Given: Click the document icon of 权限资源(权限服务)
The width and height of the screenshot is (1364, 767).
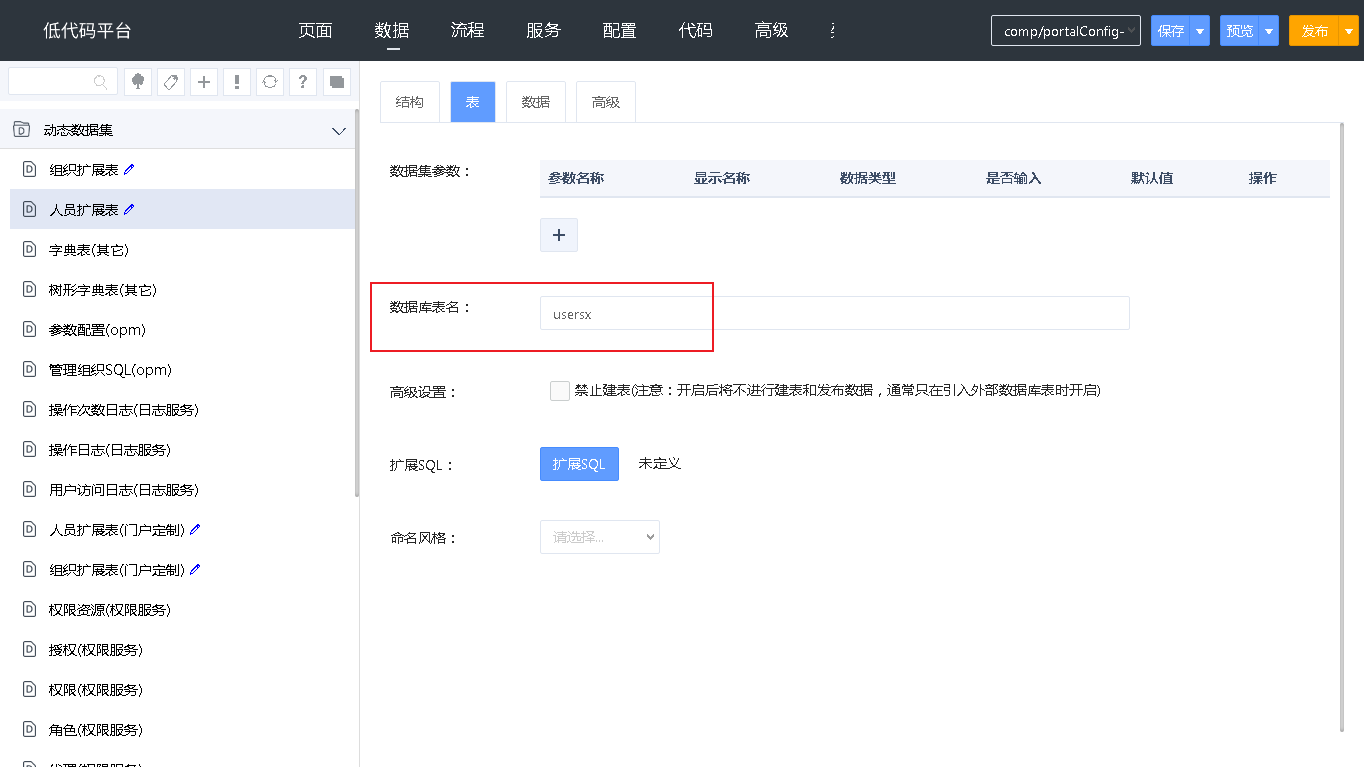Looking at the screenshot, I should coord(29,609).
